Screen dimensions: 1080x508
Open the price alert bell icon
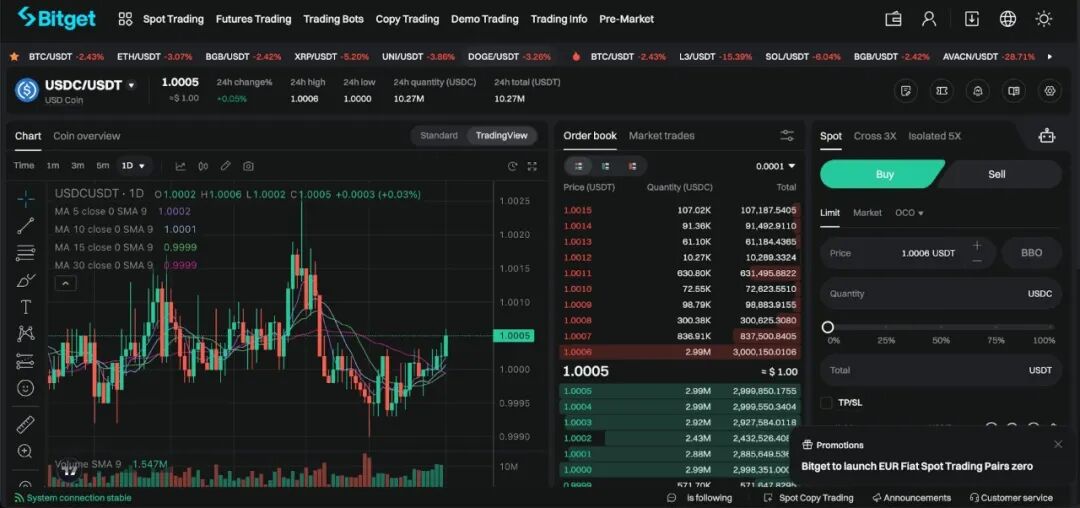click(977, 90)
